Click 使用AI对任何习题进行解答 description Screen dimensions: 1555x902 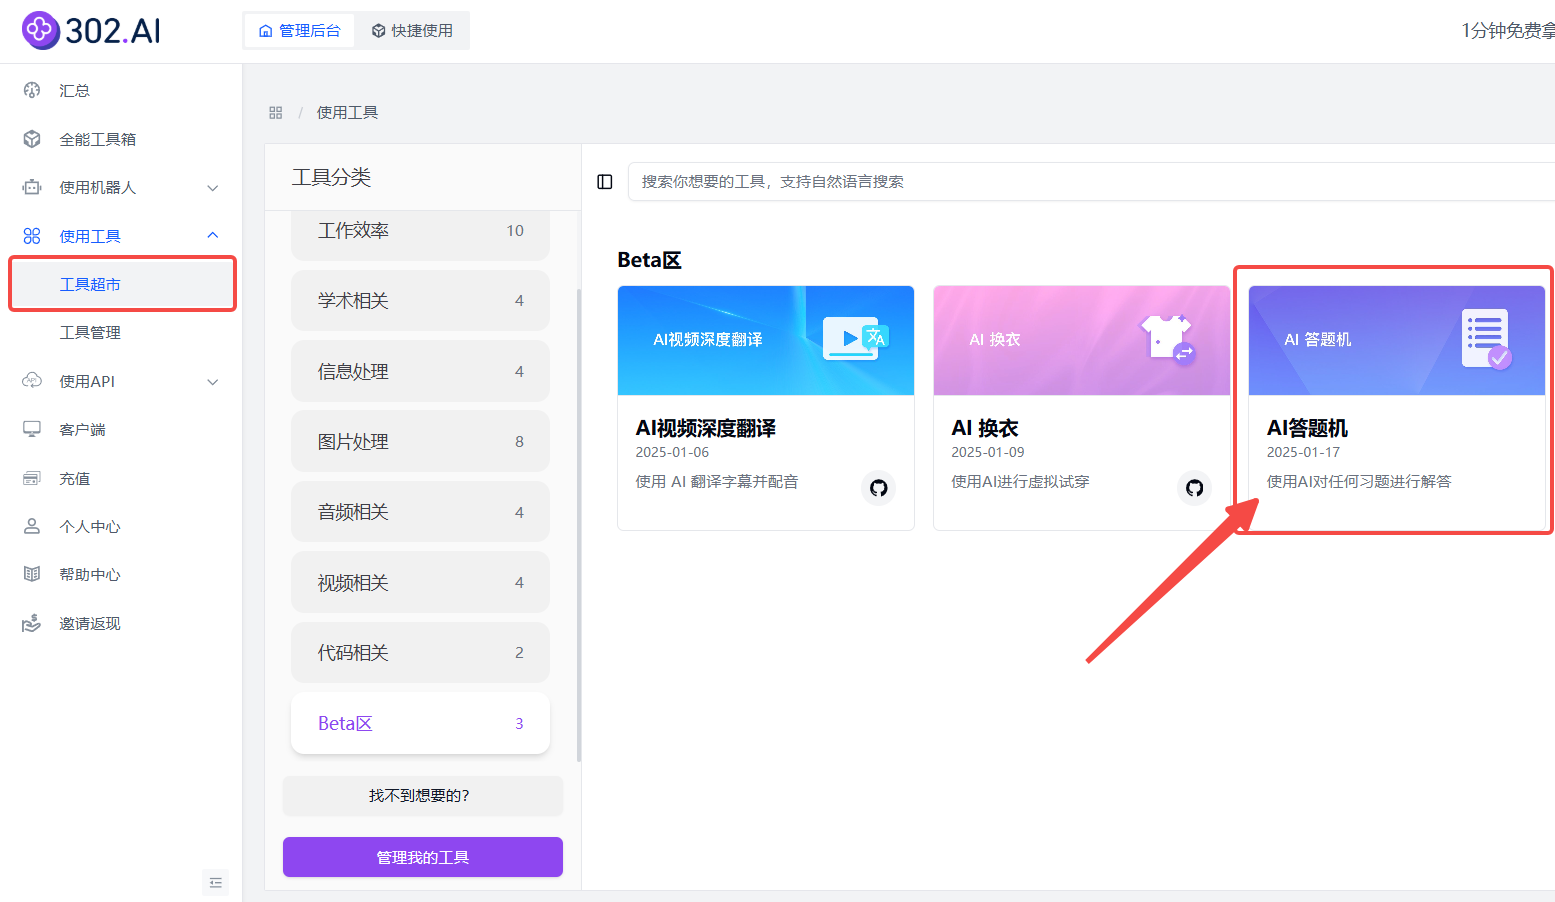pyautogui.click(x=1359, y=482)
